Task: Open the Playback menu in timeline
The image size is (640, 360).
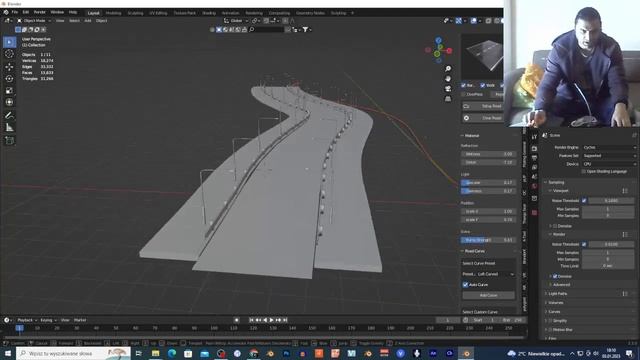Action: coord(27,320)
